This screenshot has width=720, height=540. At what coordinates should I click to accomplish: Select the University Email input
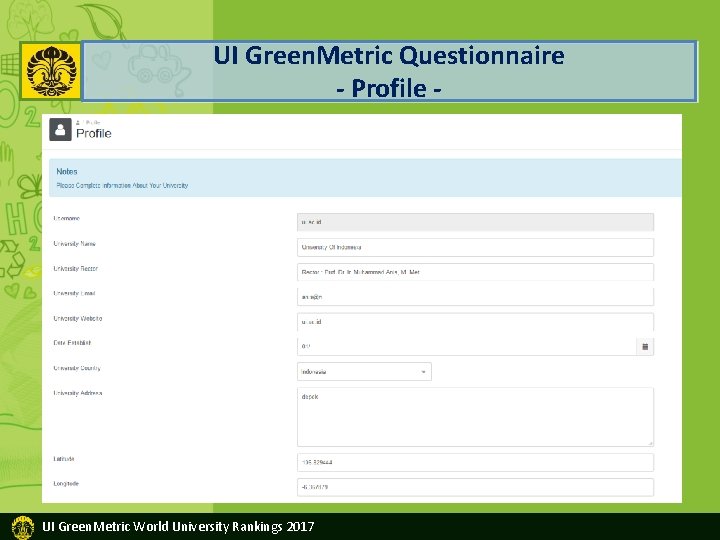[475, 297]
